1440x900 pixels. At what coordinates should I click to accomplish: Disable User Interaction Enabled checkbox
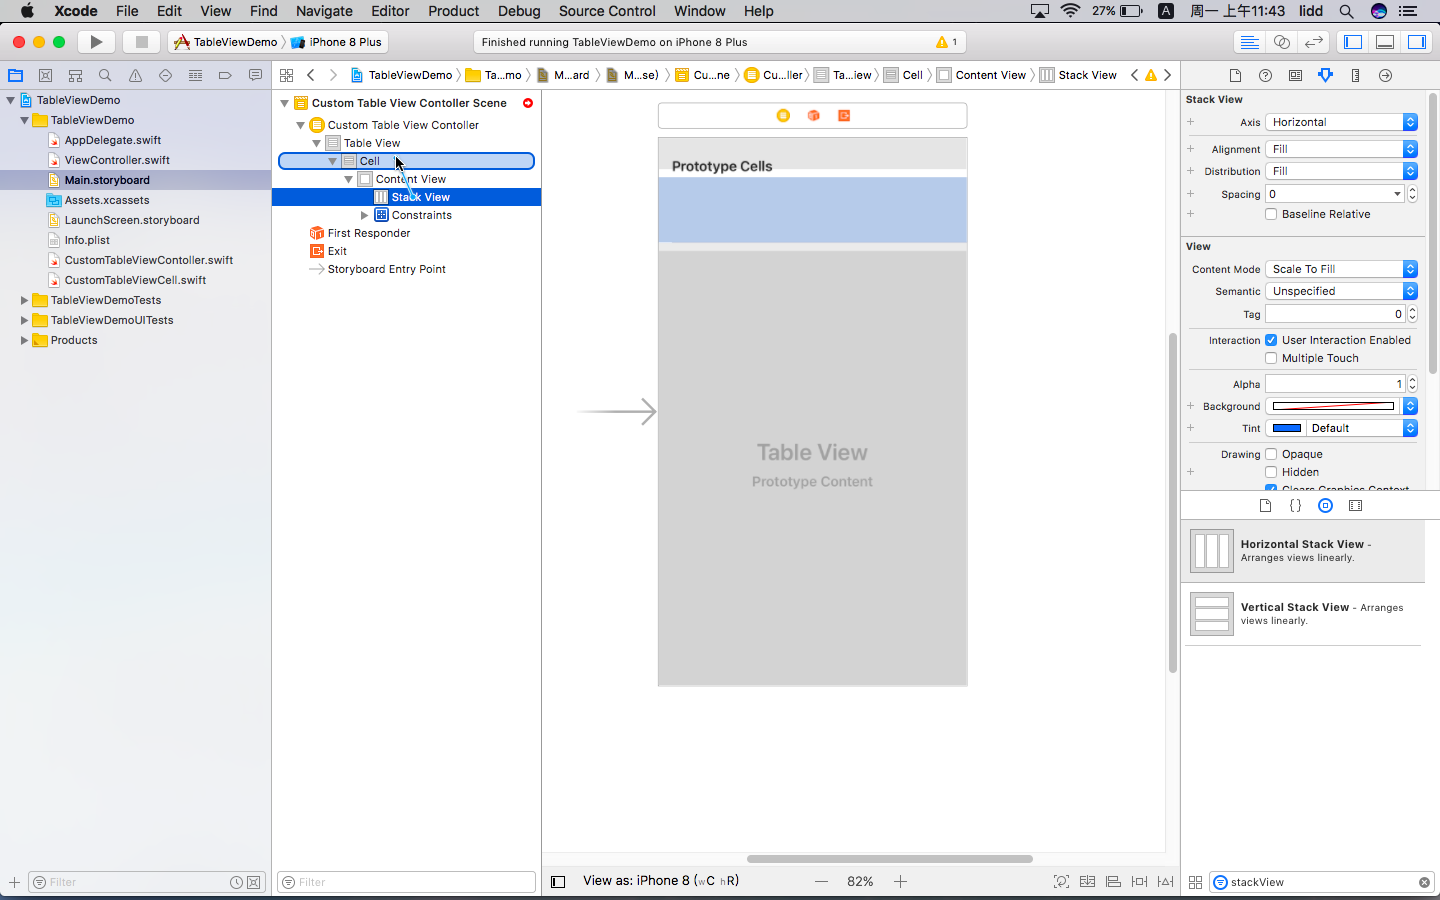click(1271, 340)
